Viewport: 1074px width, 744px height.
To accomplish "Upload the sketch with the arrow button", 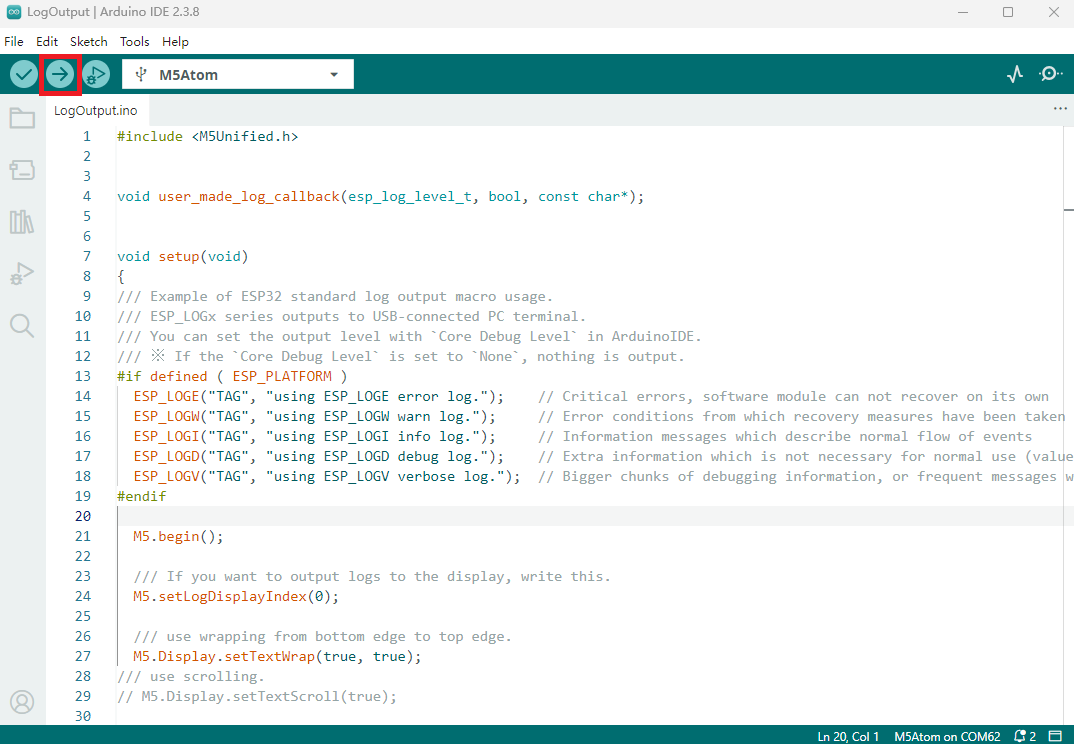I will (x=60, y=74).
